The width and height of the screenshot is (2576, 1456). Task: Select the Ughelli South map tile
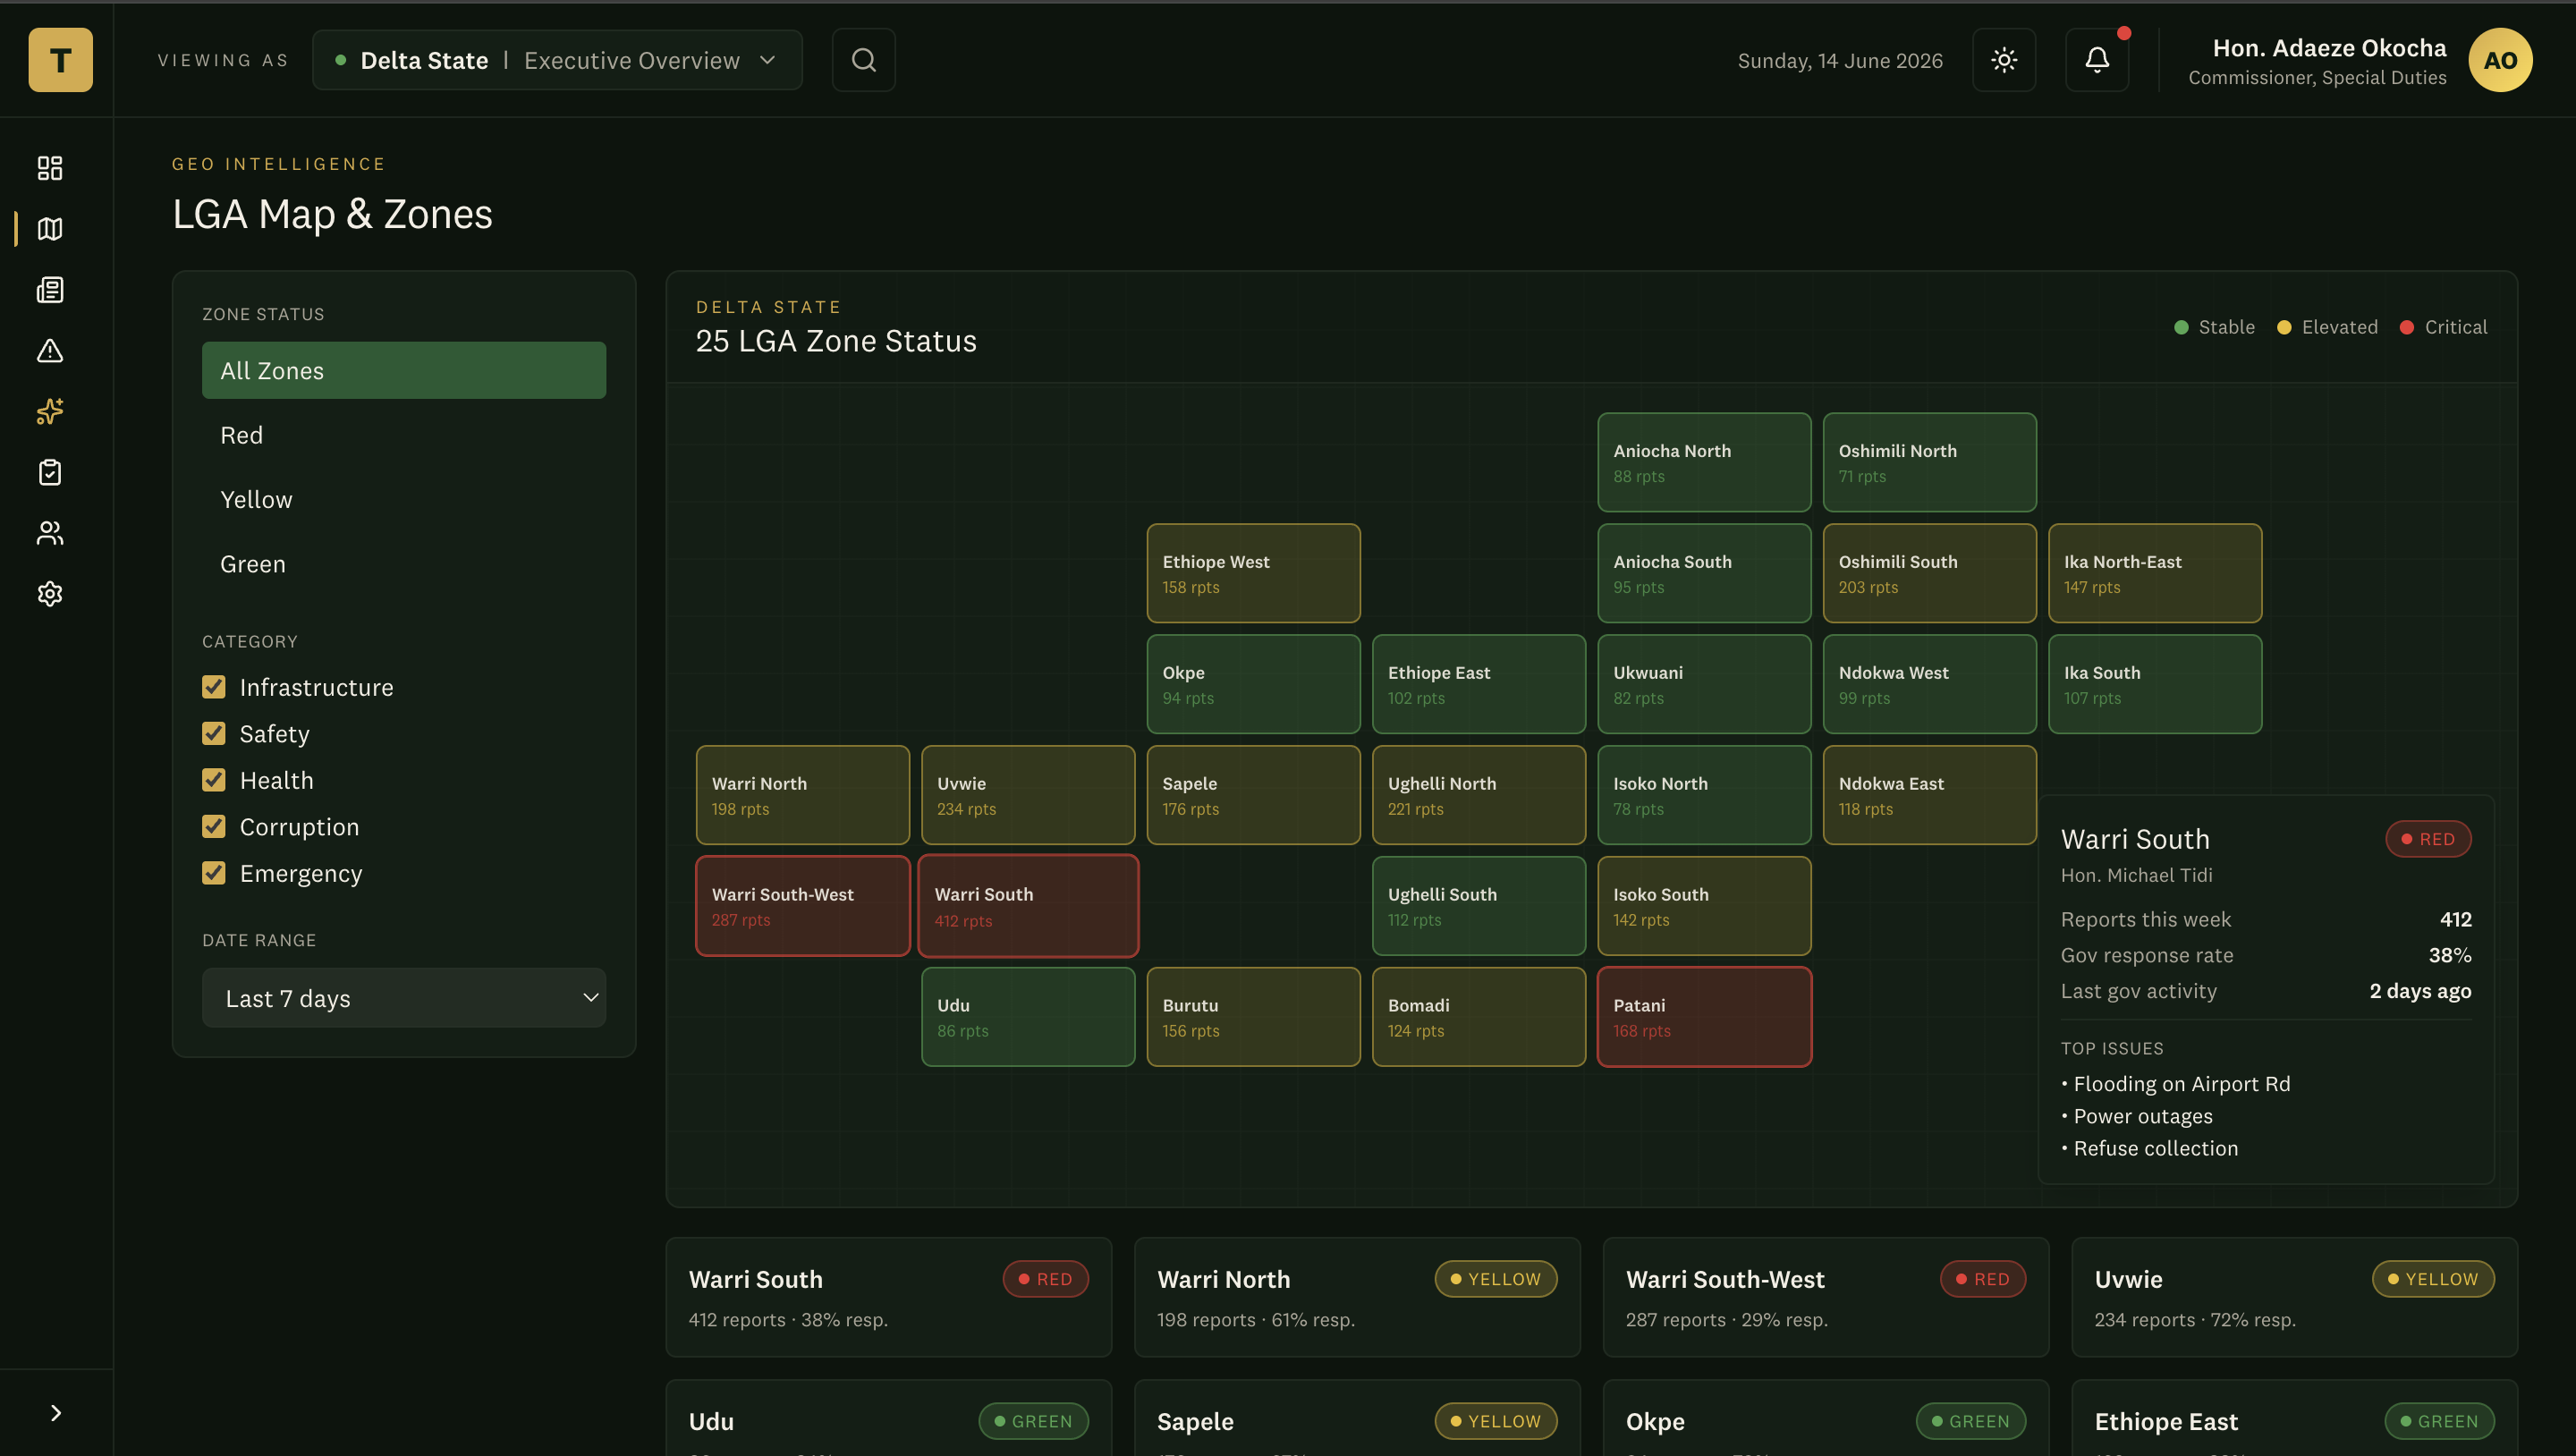1479,906
